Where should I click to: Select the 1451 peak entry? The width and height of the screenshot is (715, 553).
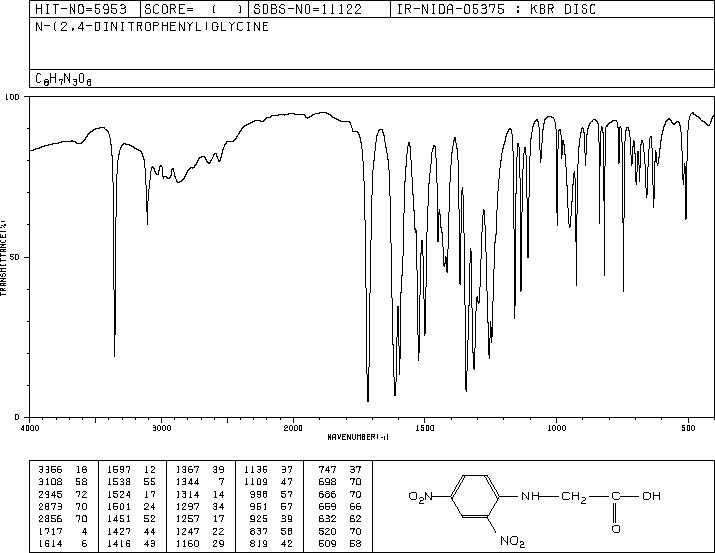(131, 519)
